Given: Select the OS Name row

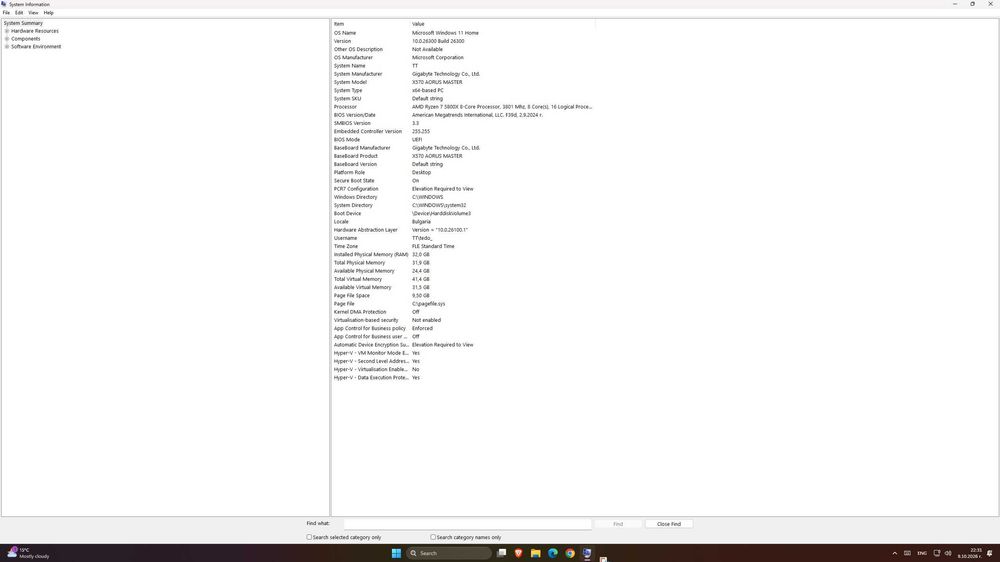Looking at the screenshot, I should pyautogui.click(x=464, y=33).
